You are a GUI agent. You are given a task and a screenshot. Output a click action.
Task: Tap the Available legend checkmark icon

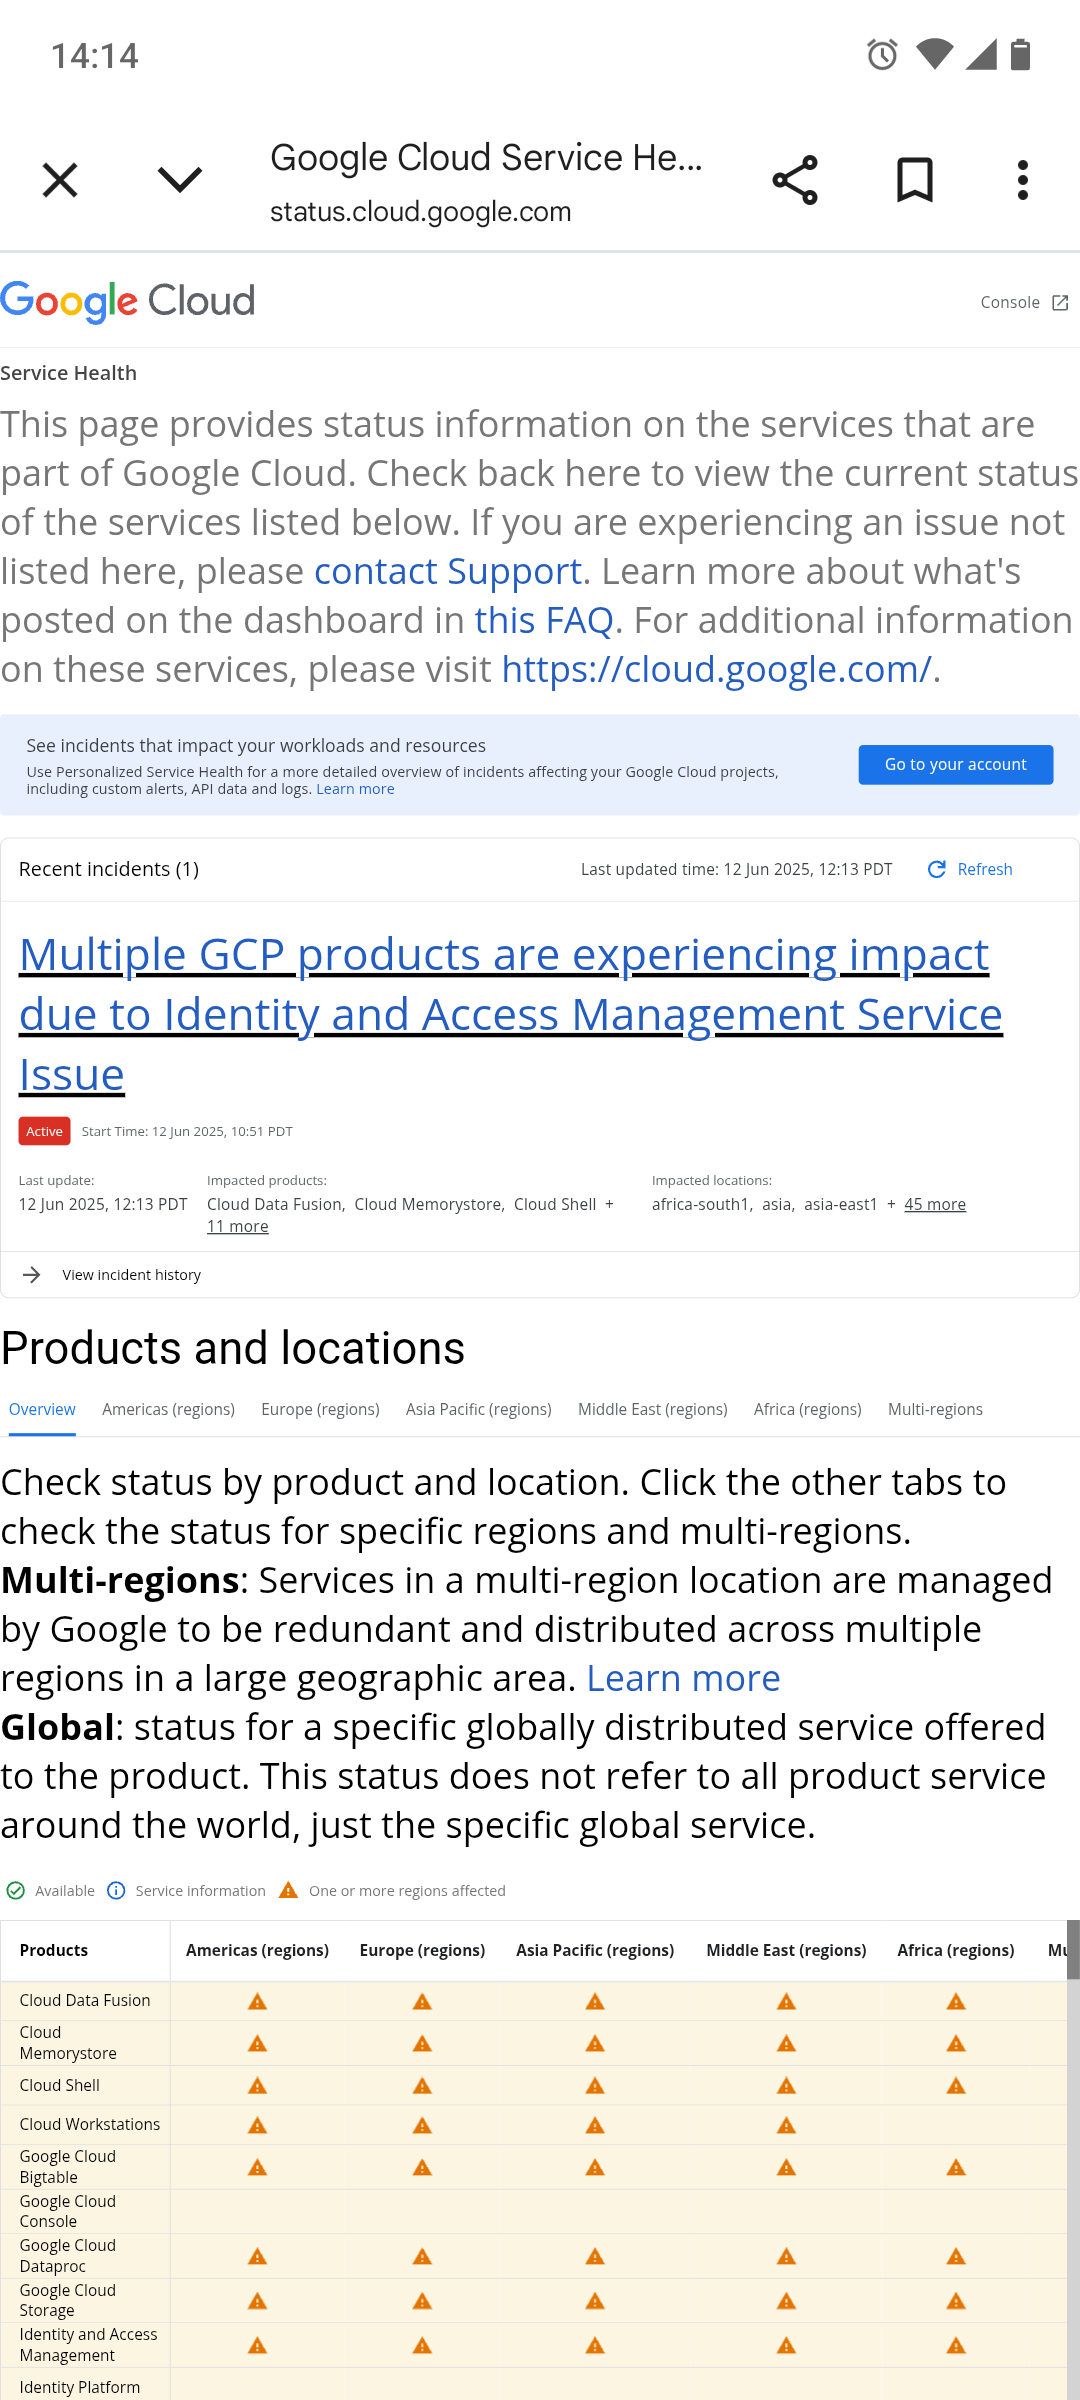[15, 1891]
